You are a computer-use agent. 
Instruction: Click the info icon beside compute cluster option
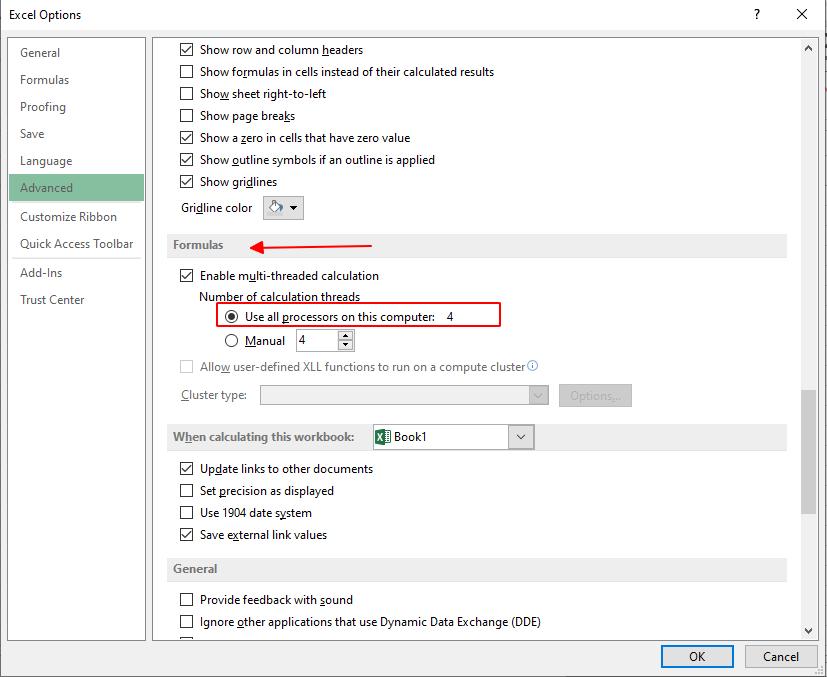[x=533, y=367]
